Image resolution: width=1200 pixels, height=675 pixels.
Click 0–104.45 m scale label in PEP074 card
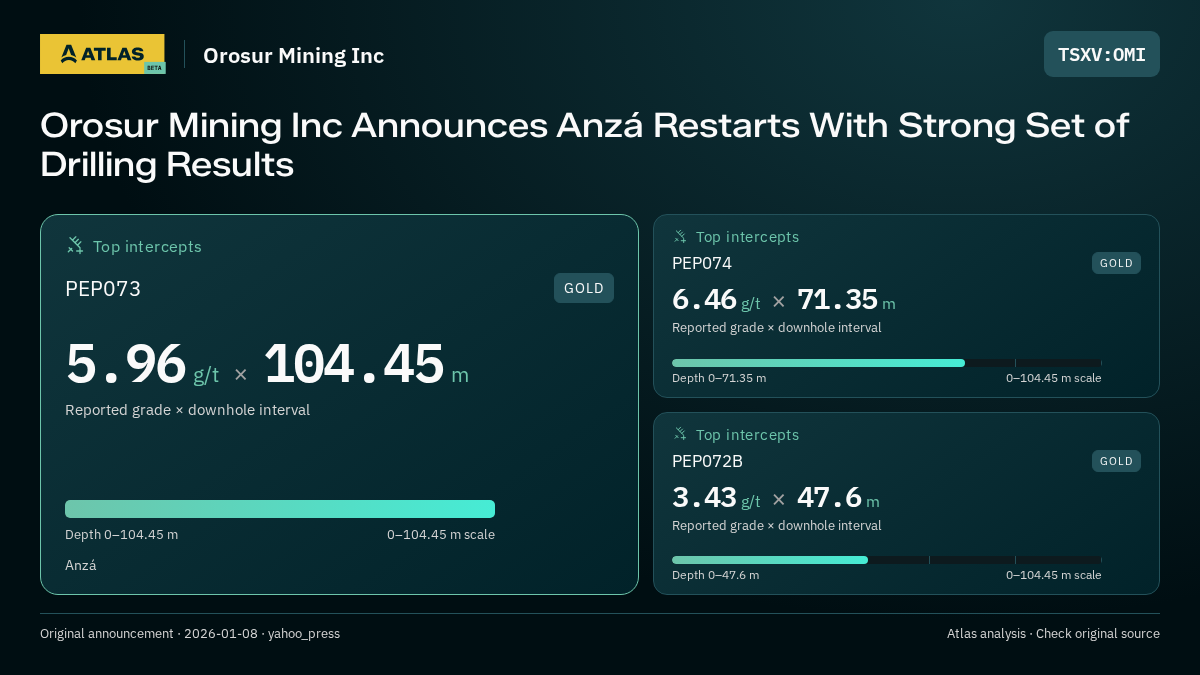(x=1054, y=378)
